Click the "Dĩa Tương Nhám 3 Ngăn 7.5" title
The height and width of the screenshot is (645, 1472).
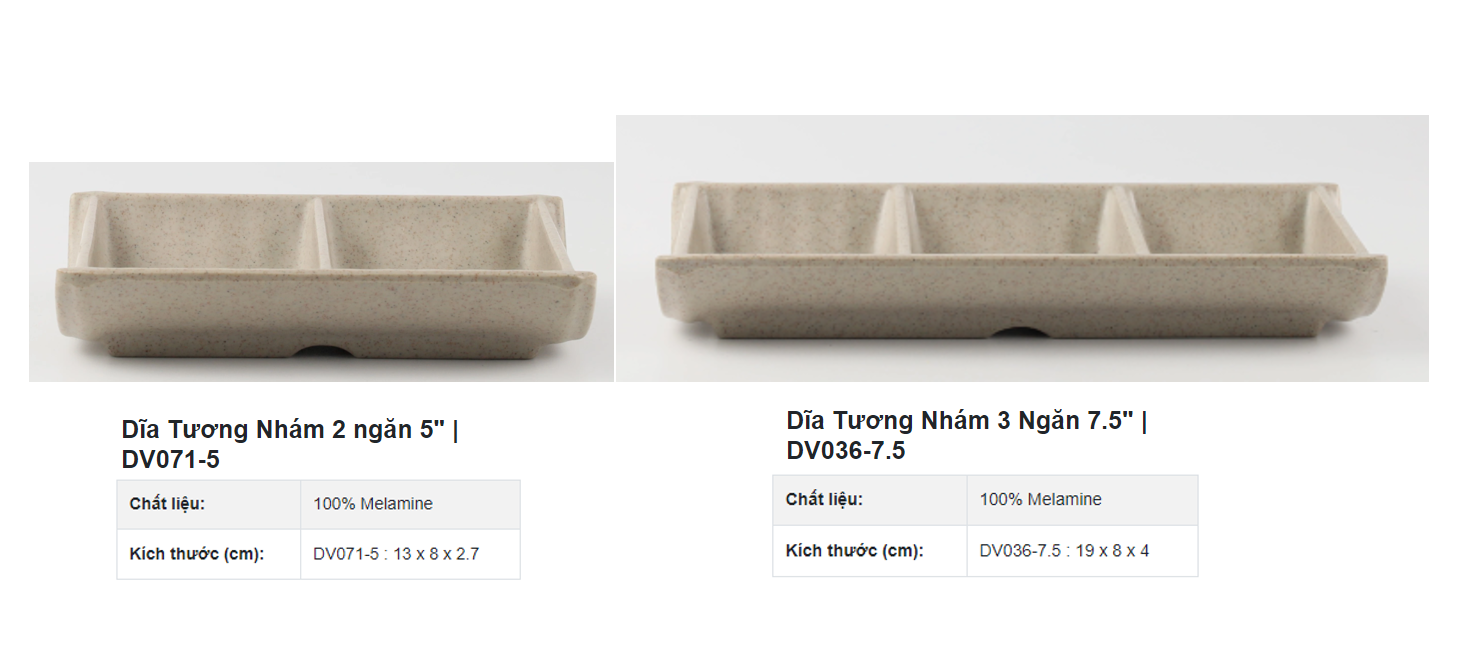click(x=960, y=421)
